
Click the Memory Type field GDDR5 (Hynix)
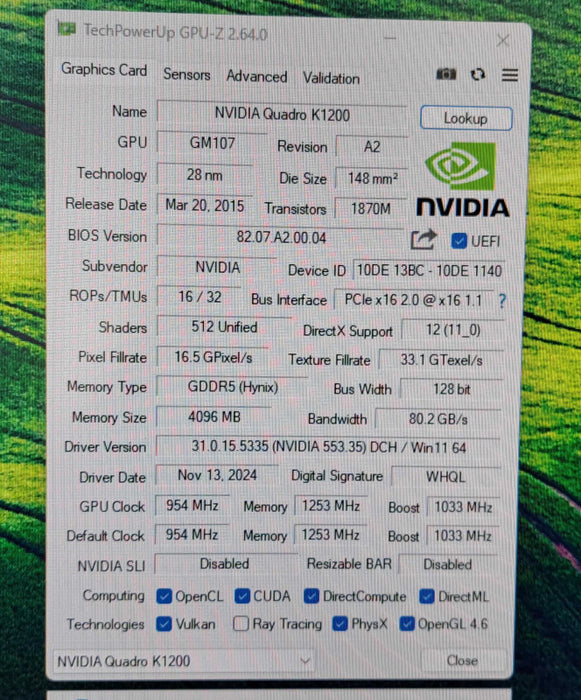point(233,387)
